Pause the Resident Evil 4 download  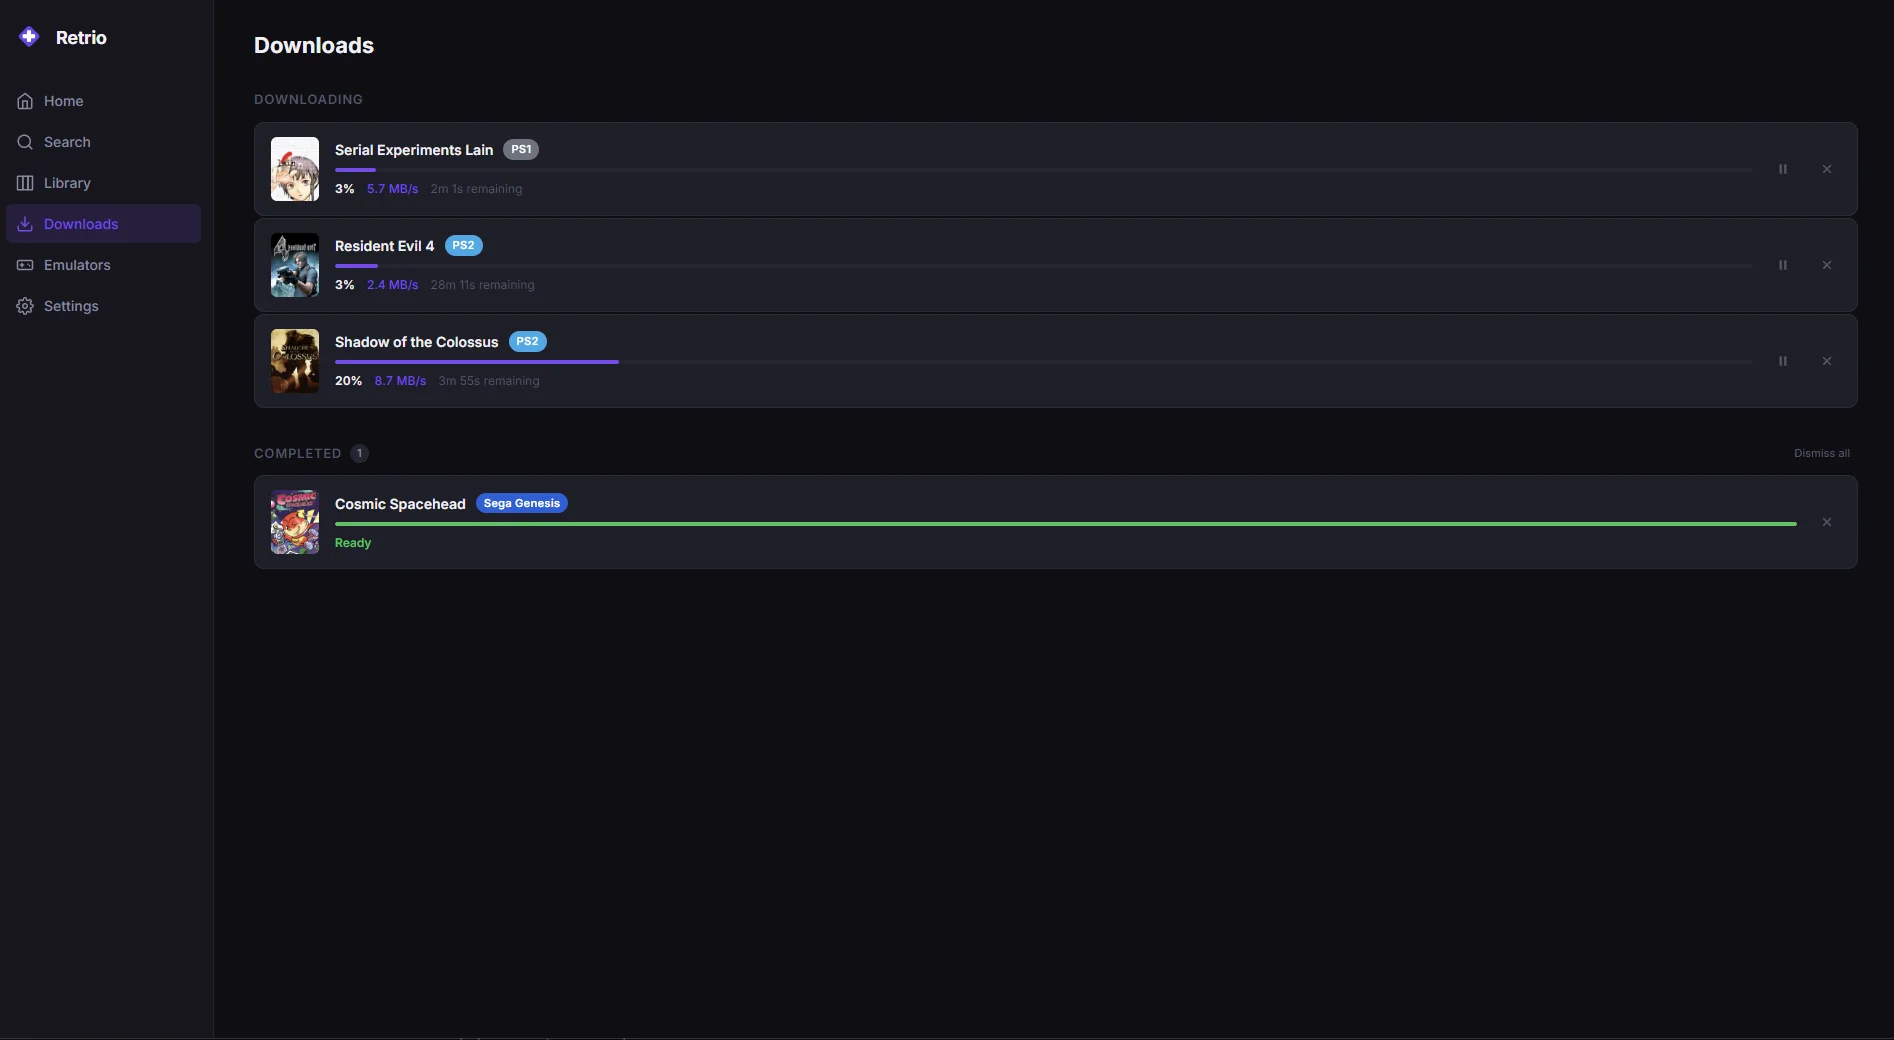1783,265
